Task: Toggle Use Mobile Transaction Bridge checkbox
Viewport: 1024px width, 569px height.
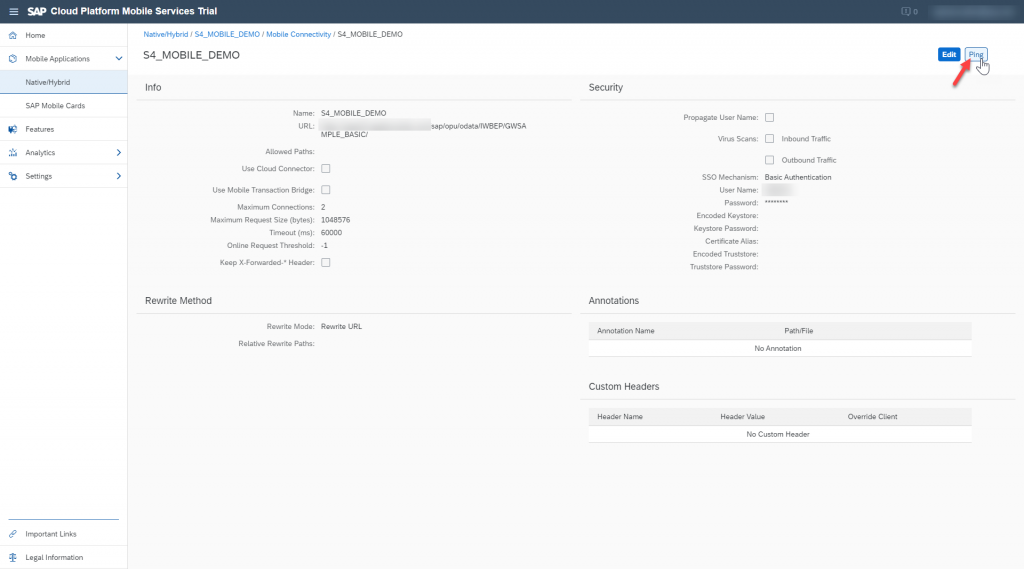Action: click(326, 190)
